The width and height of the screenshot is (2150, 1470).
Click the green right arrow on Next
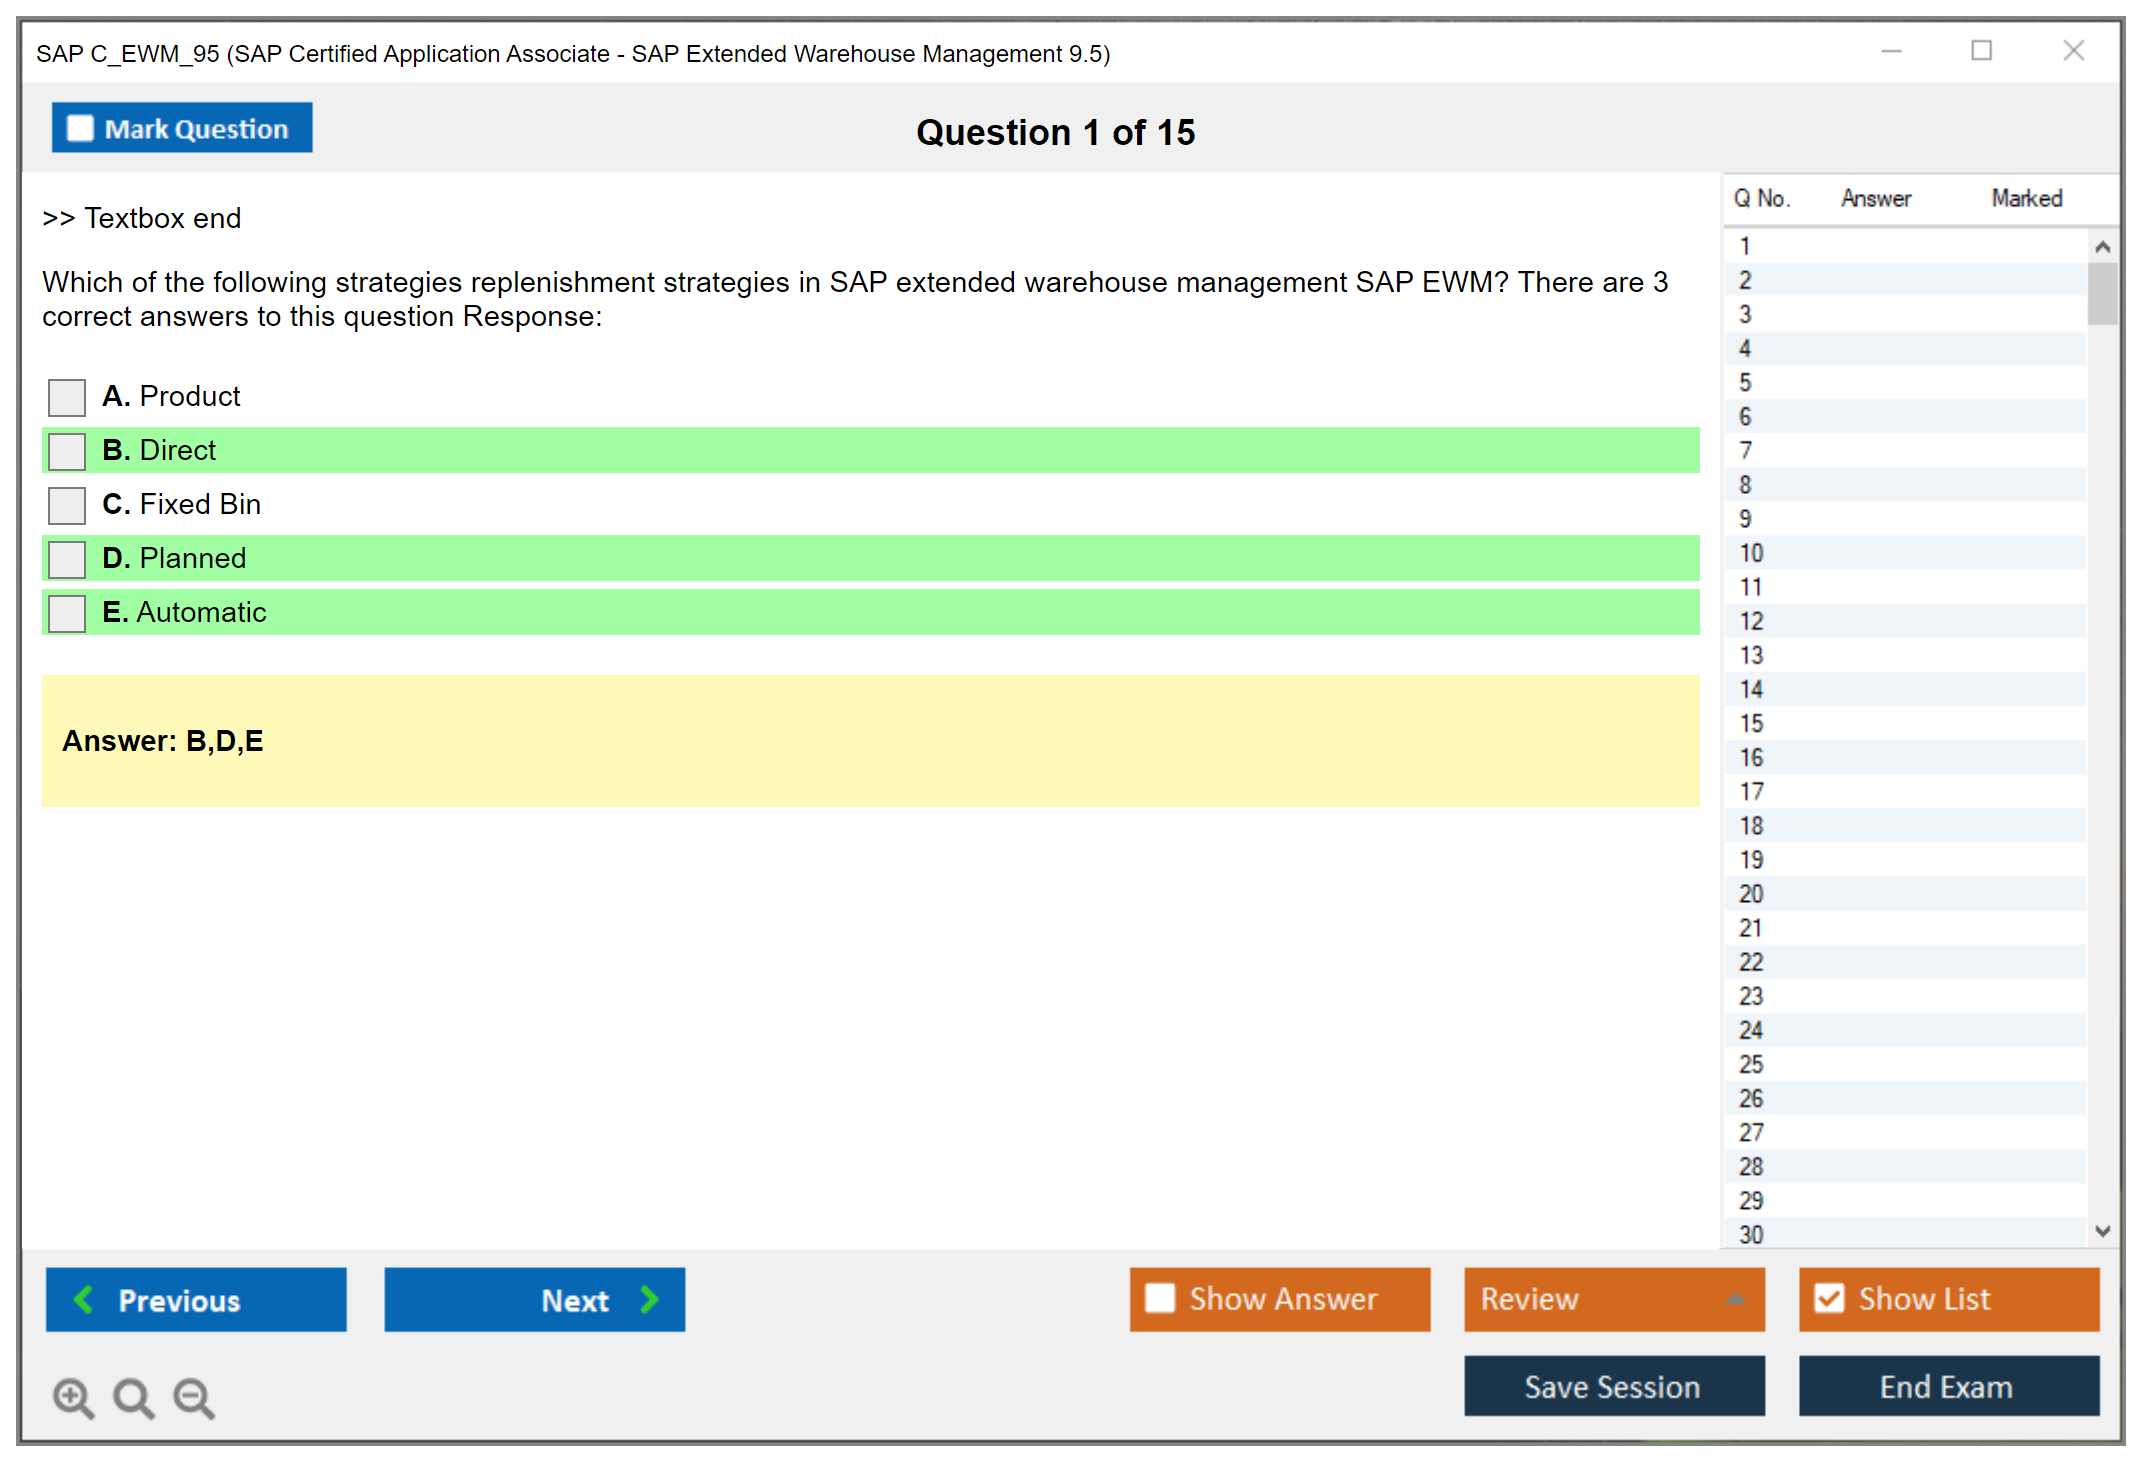649,1299
